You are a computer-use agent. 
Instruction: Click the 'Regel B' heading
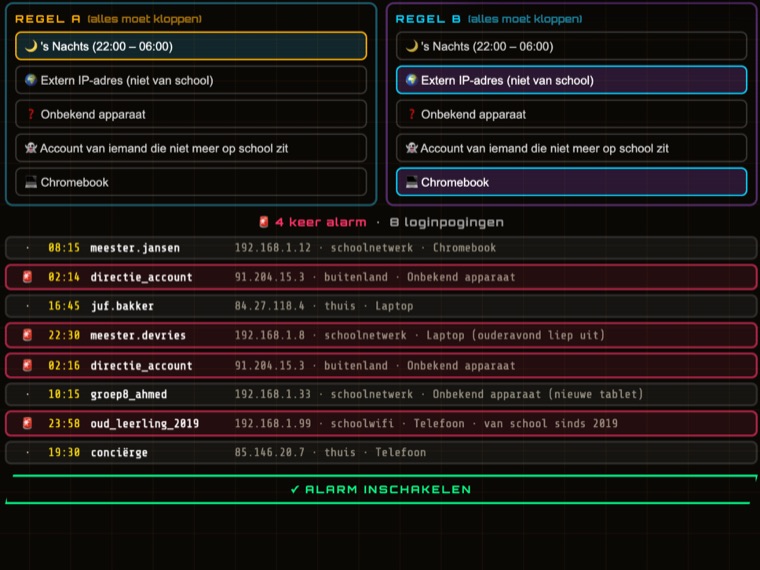tap(428, 19)
